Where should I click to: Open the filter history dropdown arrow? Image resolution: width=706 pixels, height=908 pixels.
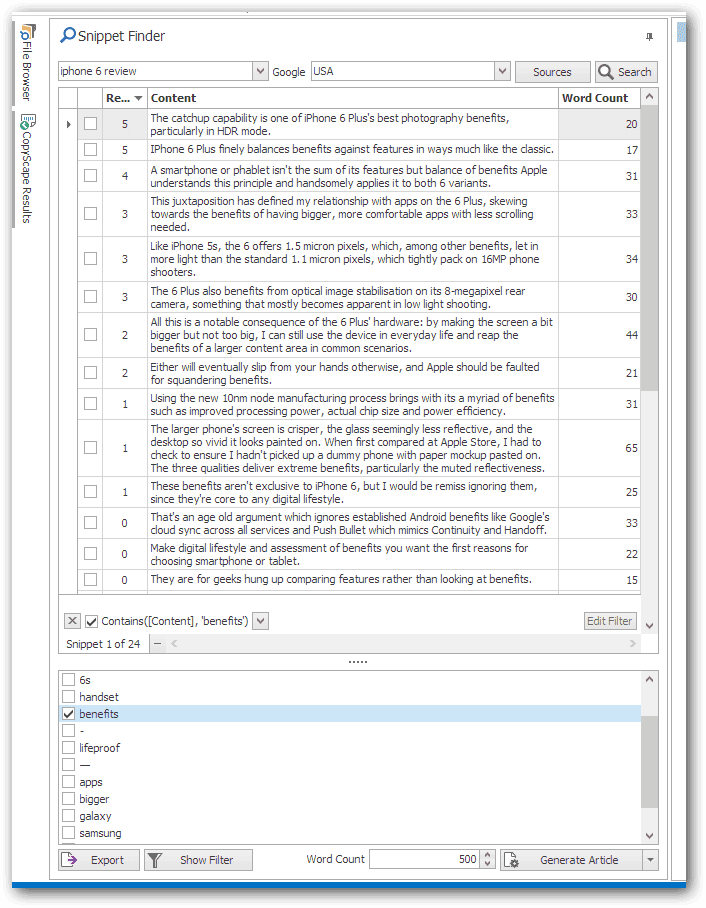point(261,621)
